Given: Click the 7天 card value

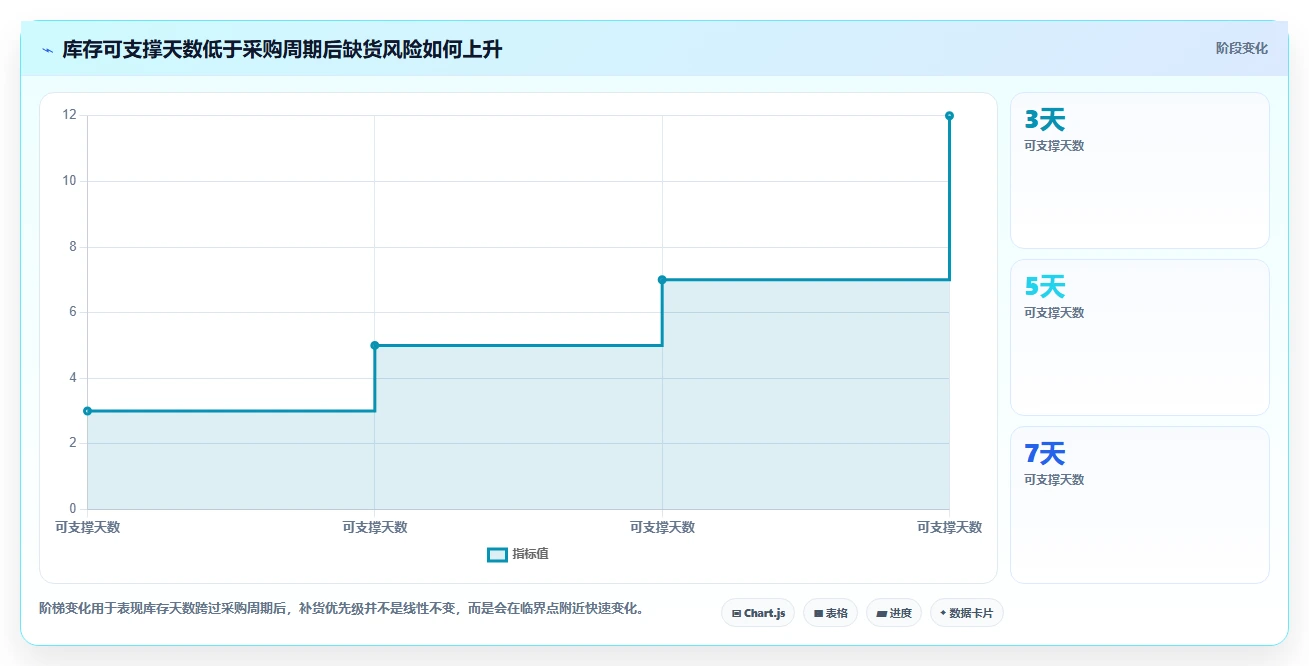Looking at the screenshot, I should [x=1045, y=454].
